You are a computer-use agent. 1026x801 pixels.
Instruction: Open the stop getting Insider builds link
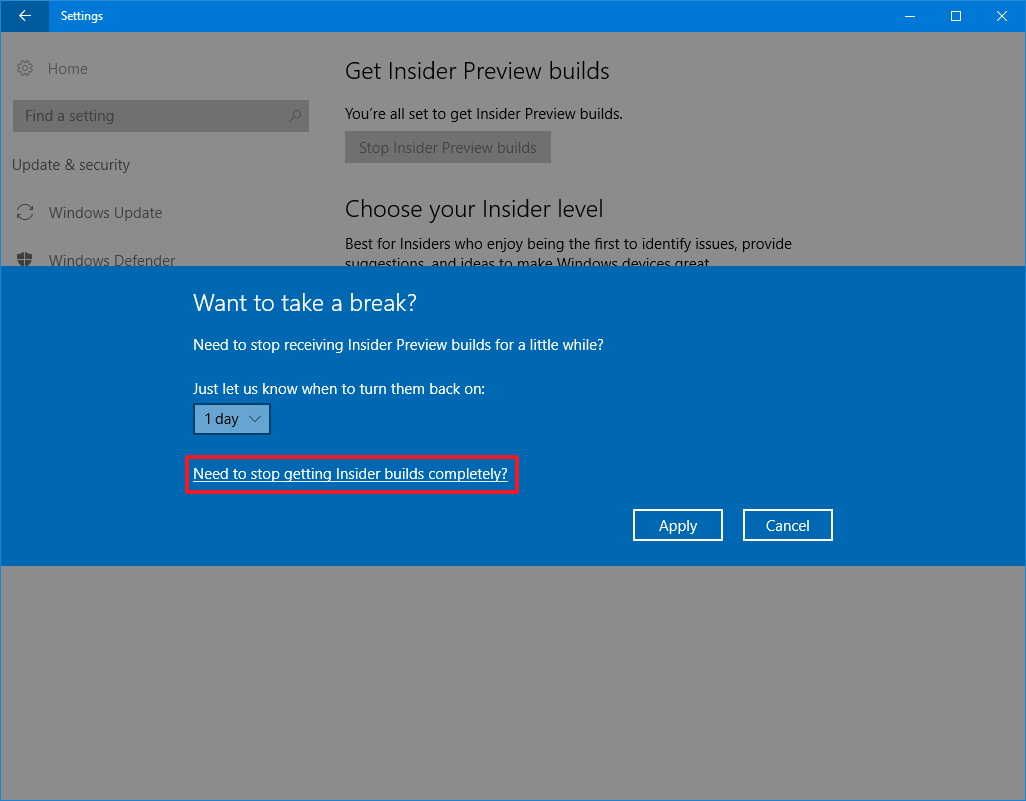(351, 473)
